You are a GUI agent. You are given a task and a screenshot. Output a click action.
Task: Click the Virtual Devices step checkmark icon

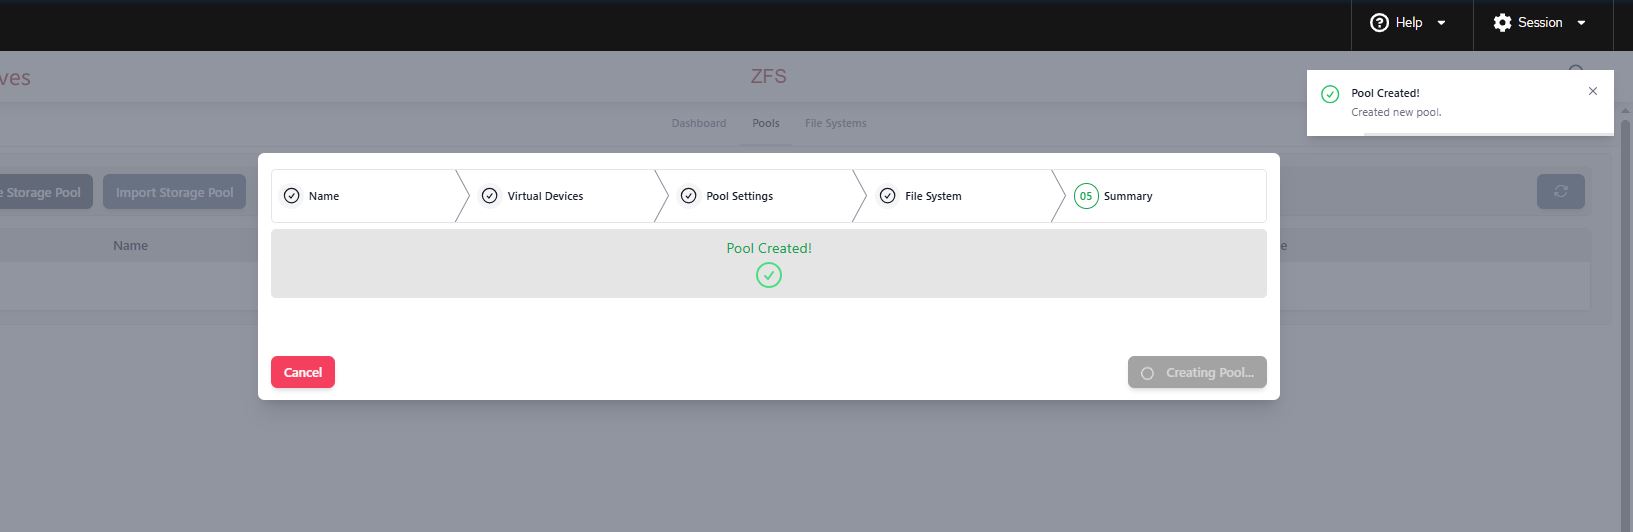490,196
